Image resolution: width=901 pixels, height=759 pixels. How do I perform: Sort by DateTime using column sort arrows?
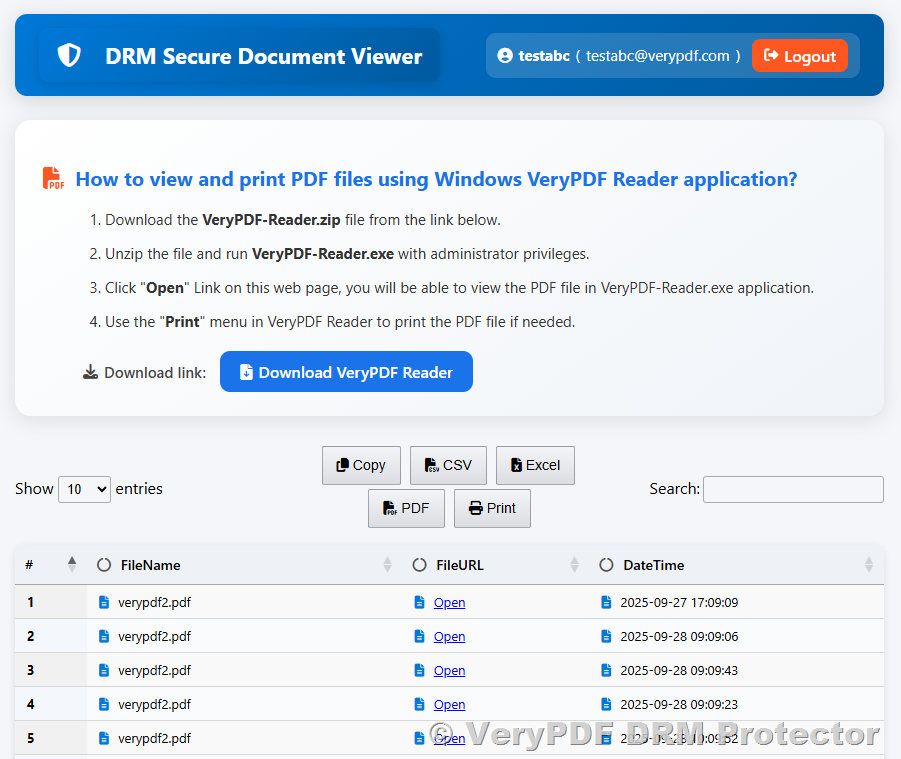tap(869, 565)
